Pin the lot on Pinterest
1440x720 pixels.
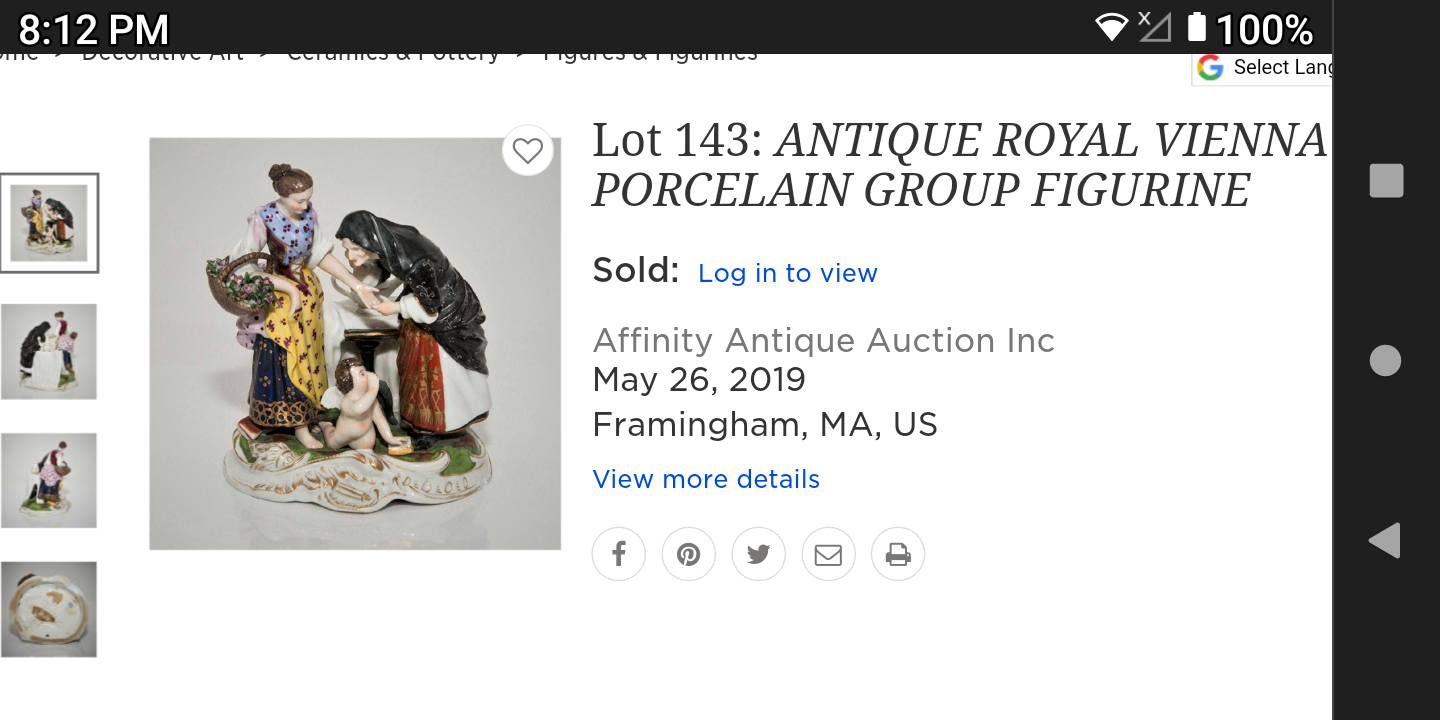click(689, 554)
